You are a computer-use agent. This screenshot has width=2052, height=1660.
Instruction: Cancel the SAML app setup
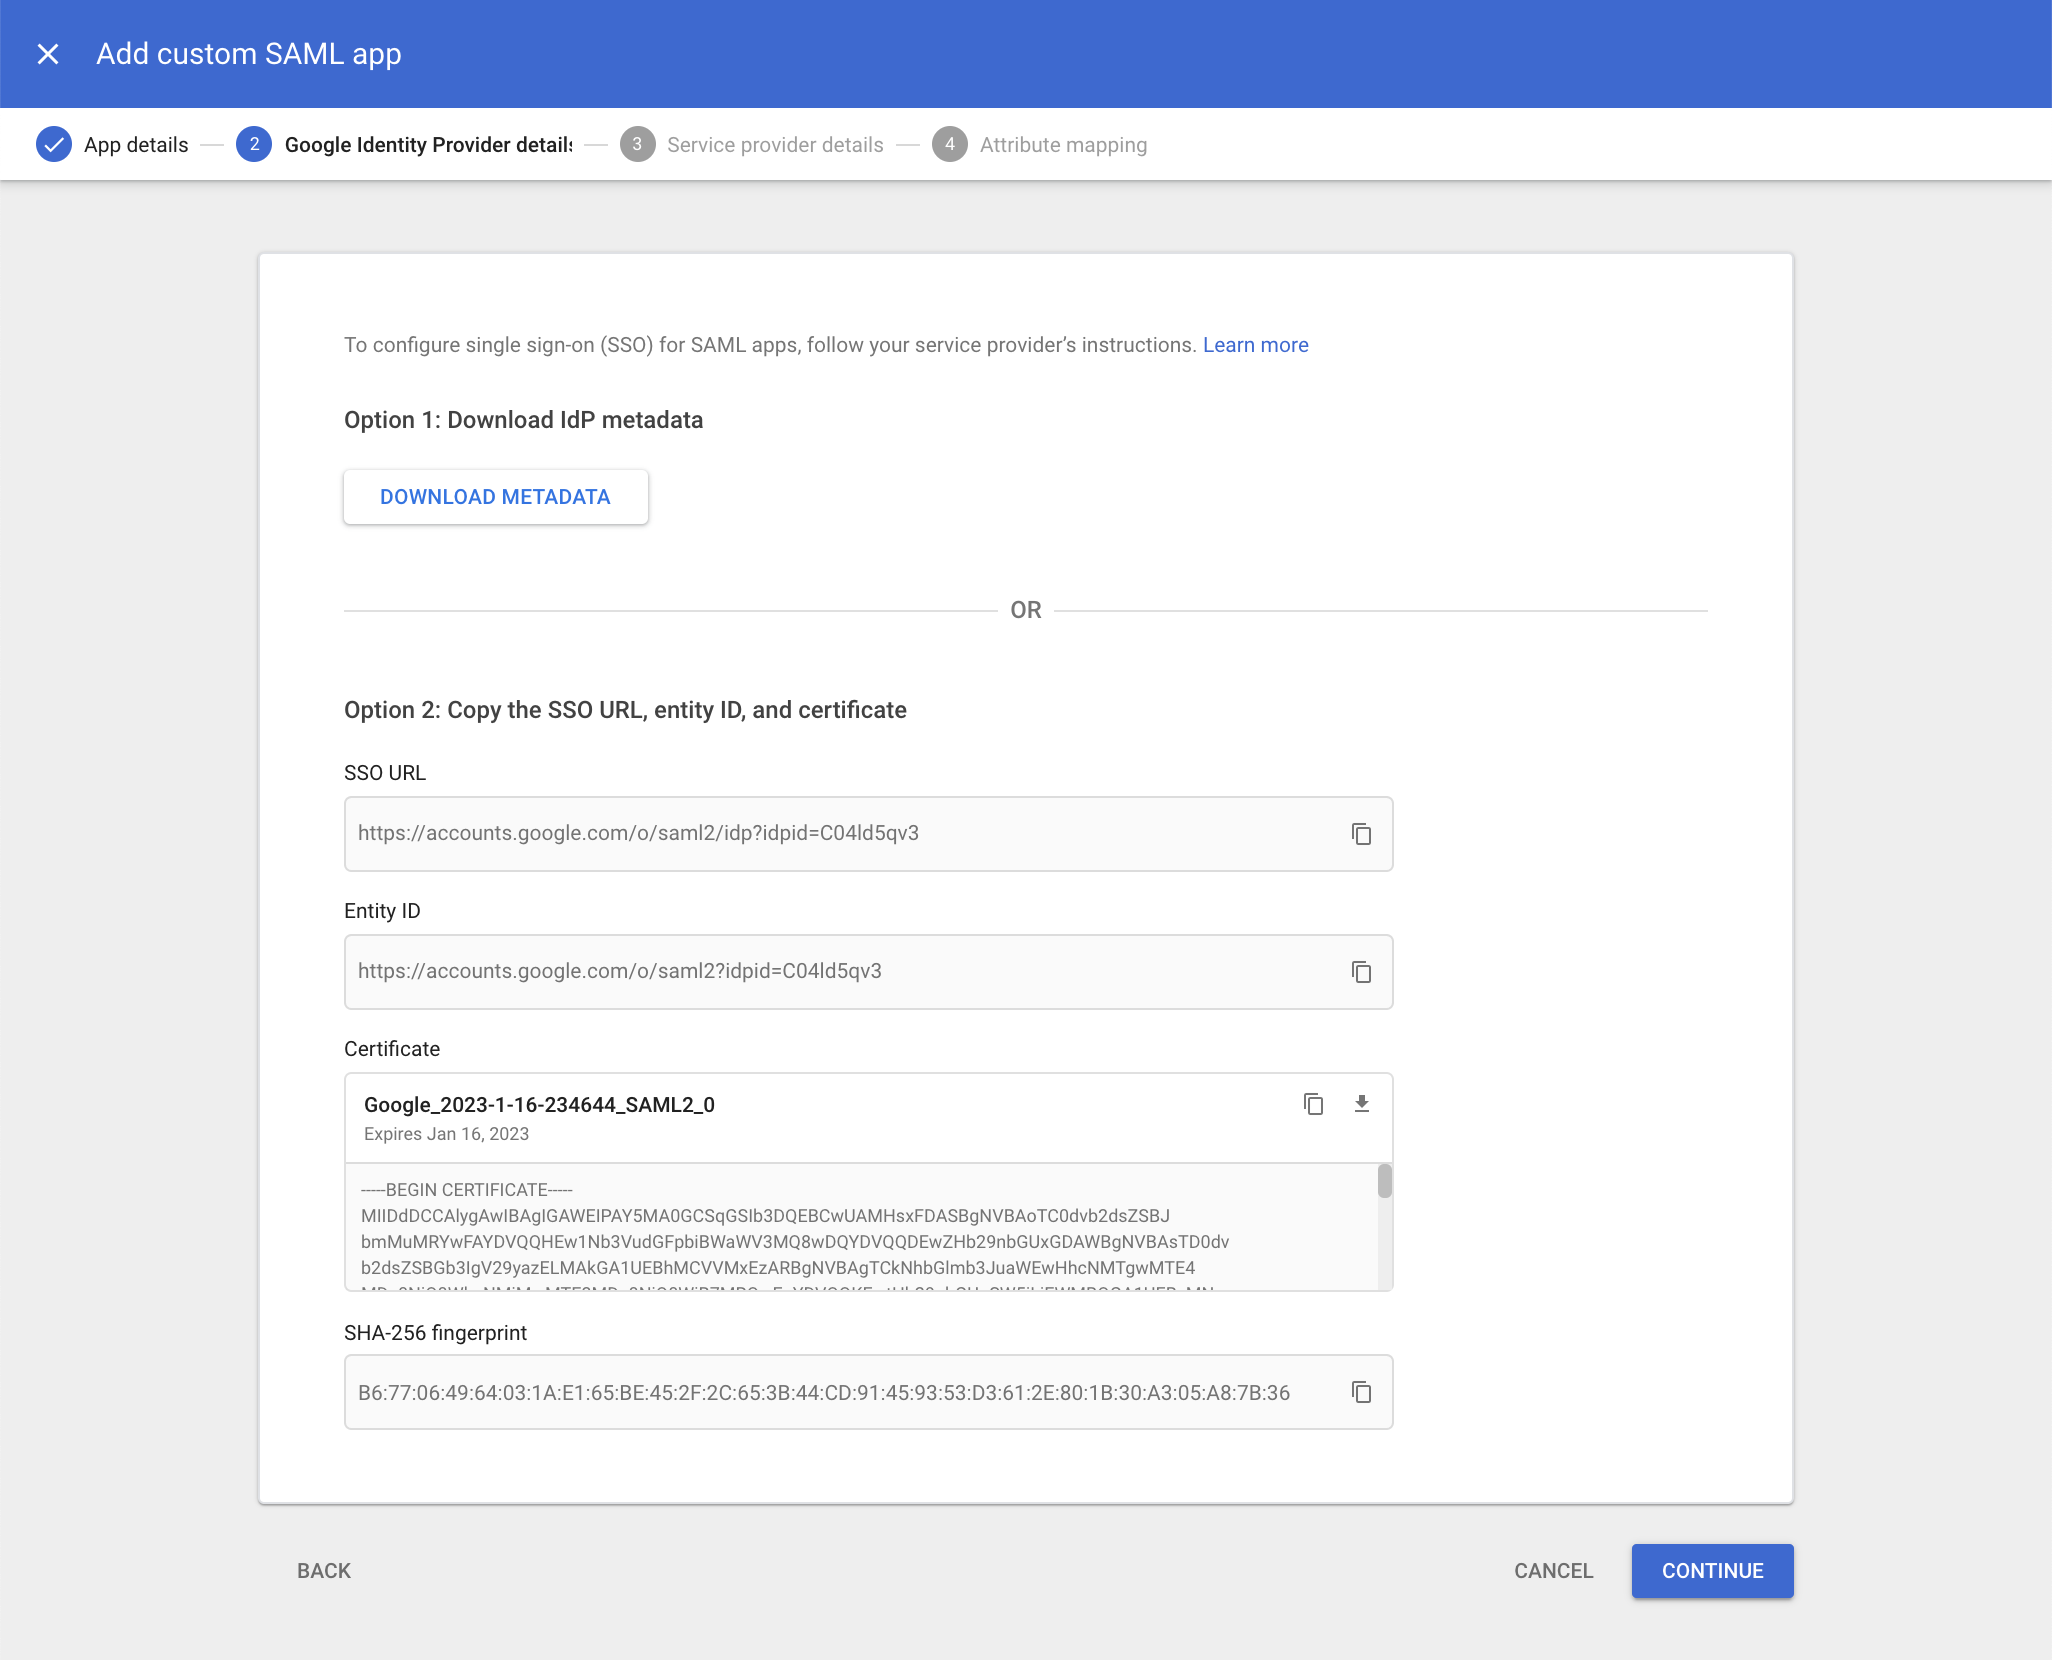(x=1553, y=1571)
